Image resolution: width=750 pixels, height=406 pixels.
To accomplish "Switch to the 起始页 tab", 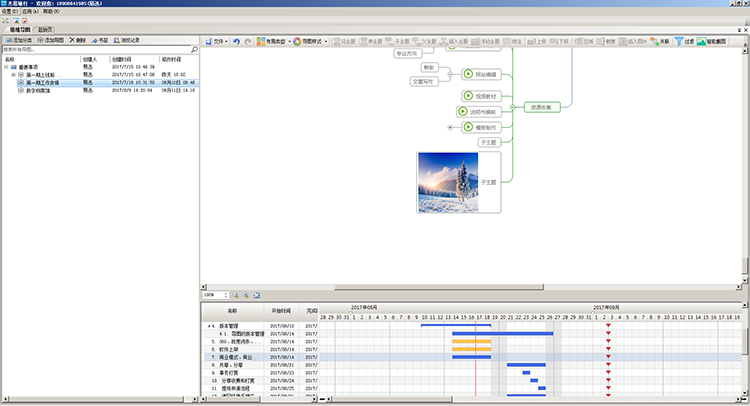I will [x=45, y=30].
